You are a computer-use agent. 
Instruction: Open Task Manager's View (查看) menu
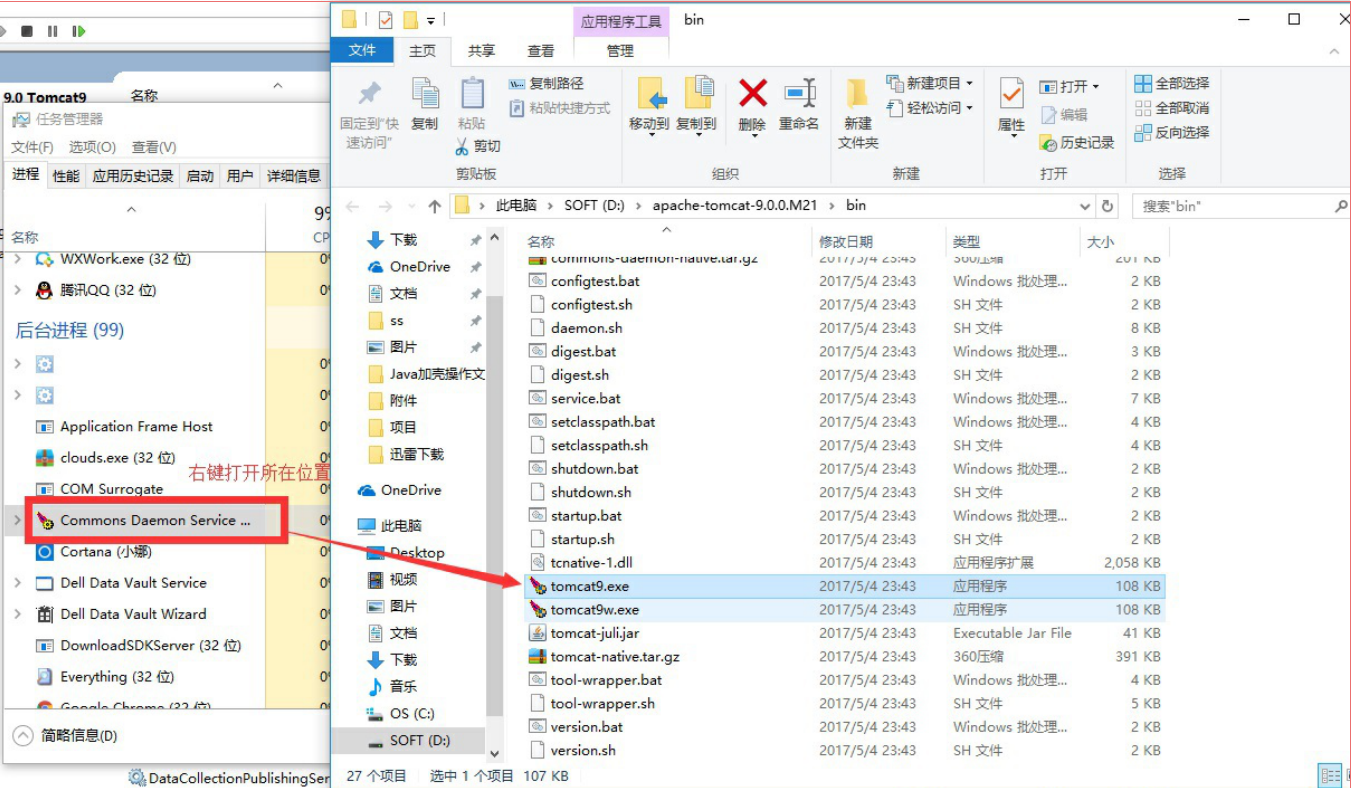click(154, 147)
